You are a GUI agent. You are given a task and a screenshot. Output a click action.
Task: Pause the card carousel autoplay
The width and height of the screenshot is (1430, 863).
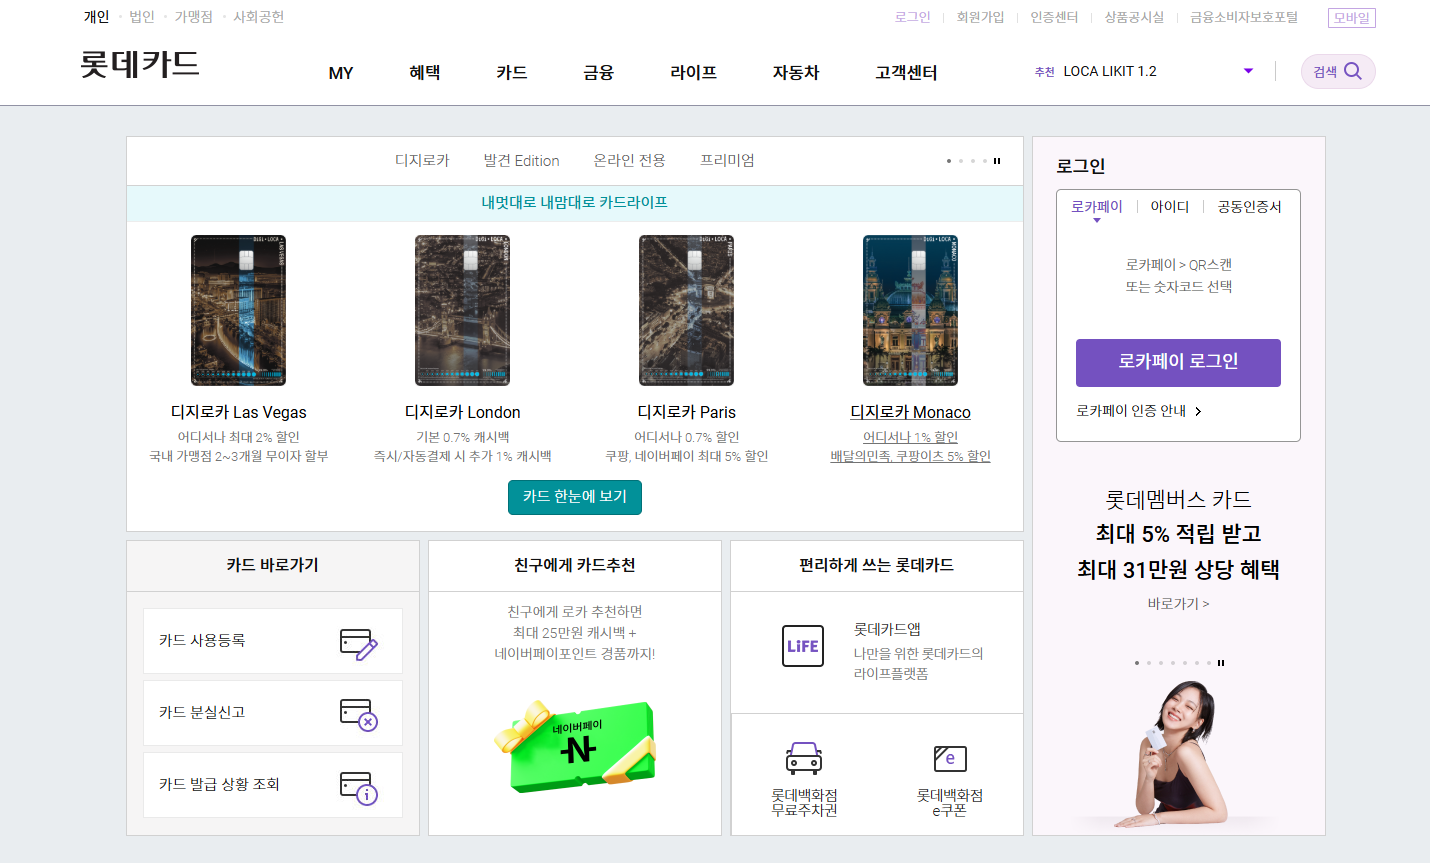pyautogui.click(x=997, y=161)
